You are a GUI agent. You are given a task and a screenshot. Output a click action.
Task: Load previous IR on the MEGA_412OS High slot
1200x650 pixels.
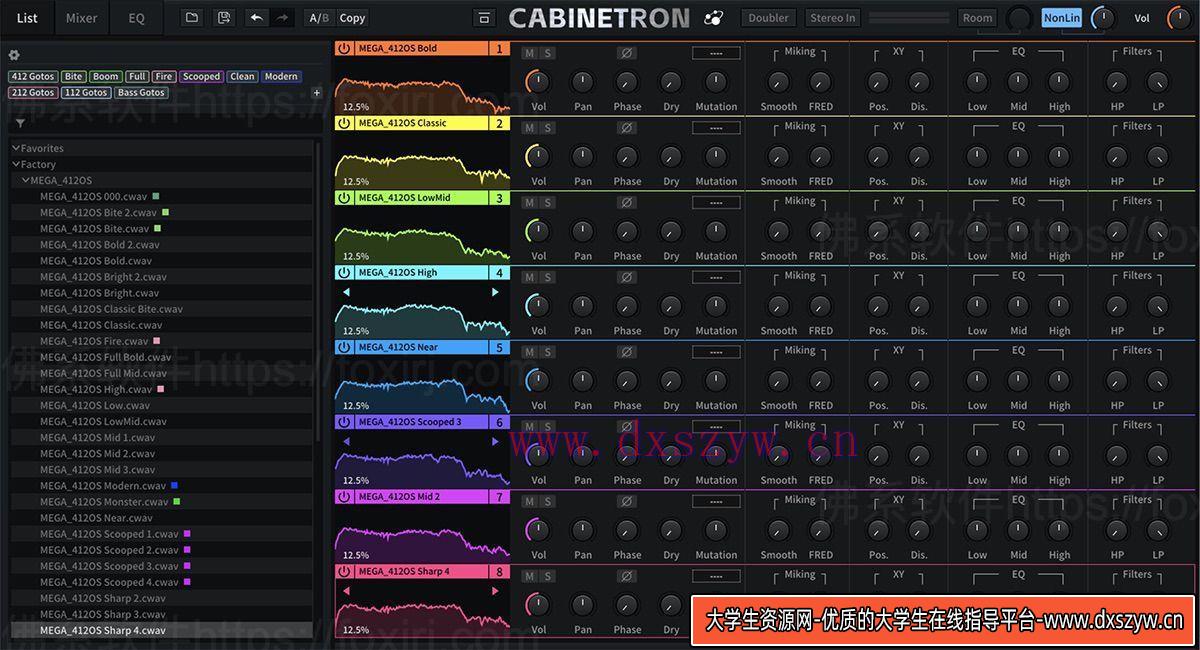(346, 292)
